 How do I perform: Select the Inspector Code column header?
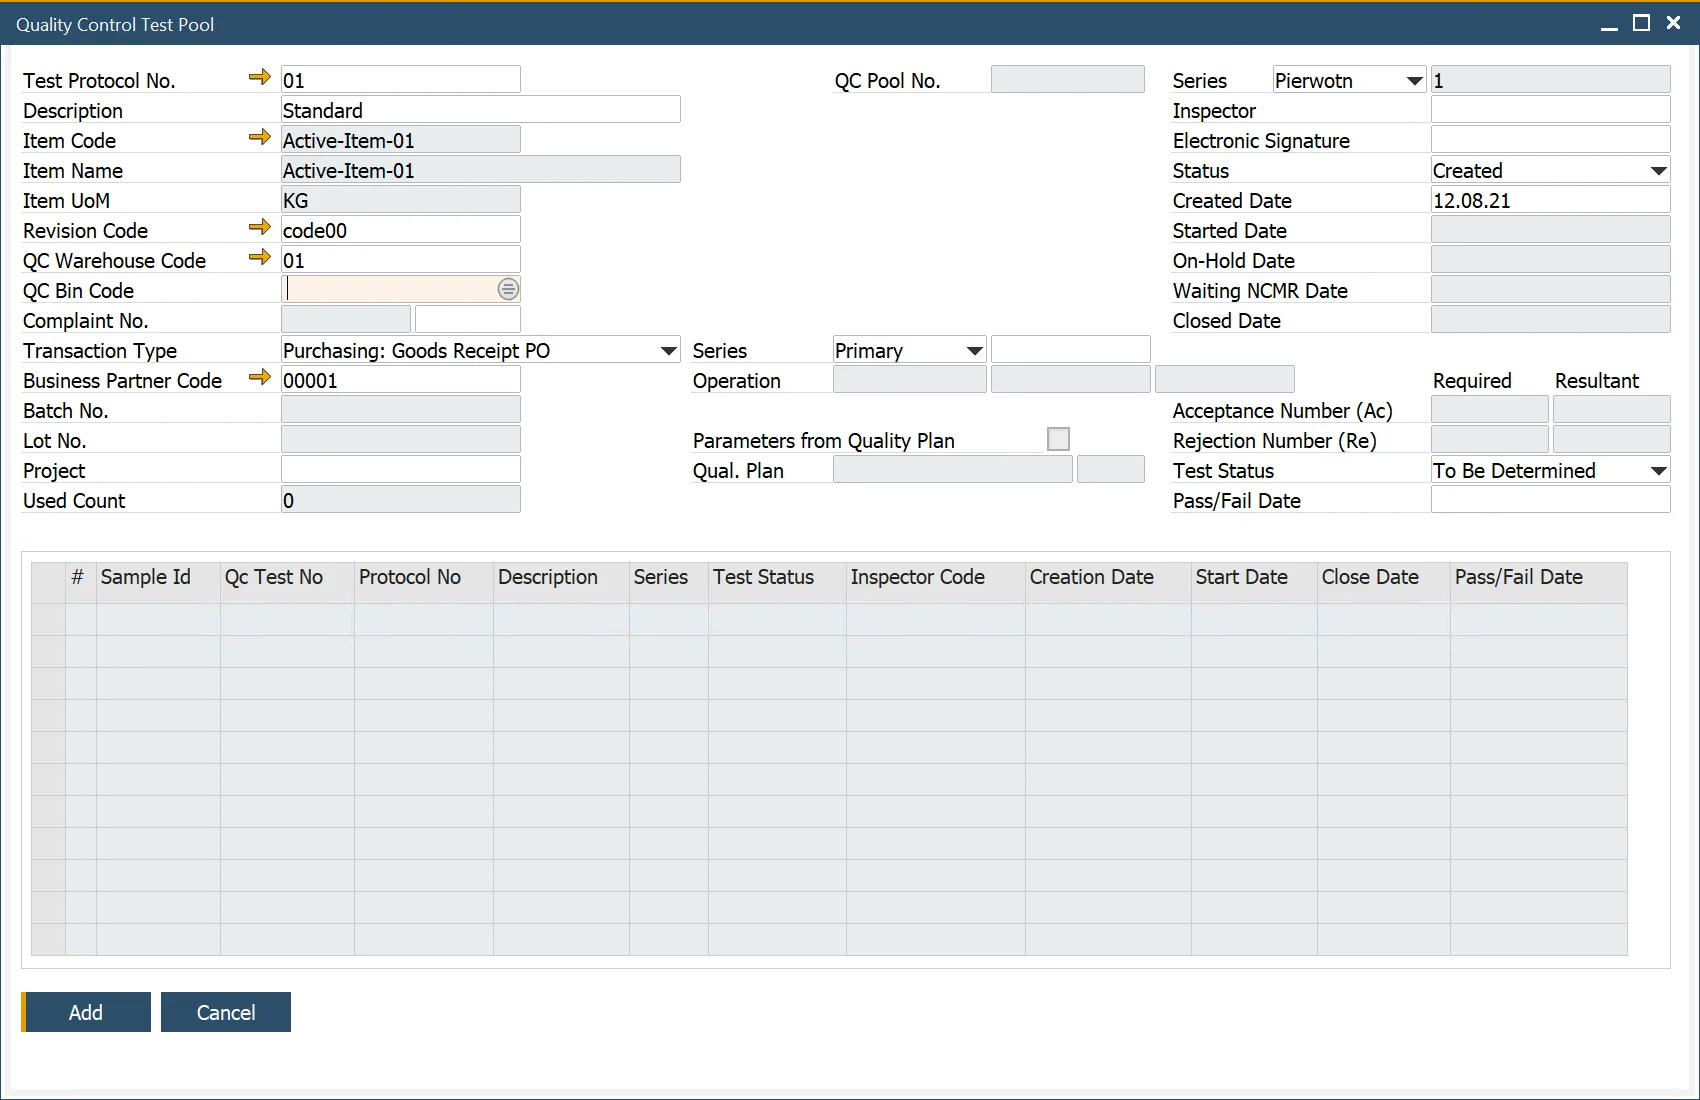(917, 577)
